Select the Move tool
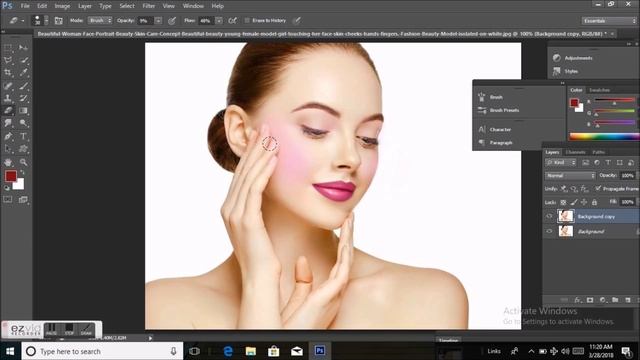The image size is (640, 360). [23, 48]
